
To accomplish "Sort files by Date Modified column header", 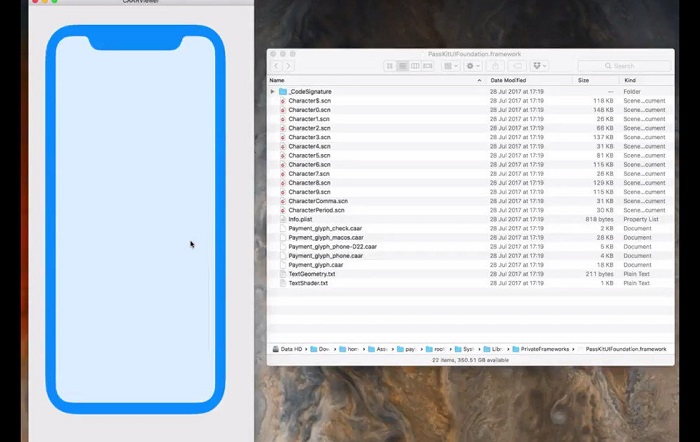I will (x=530, y=80).
